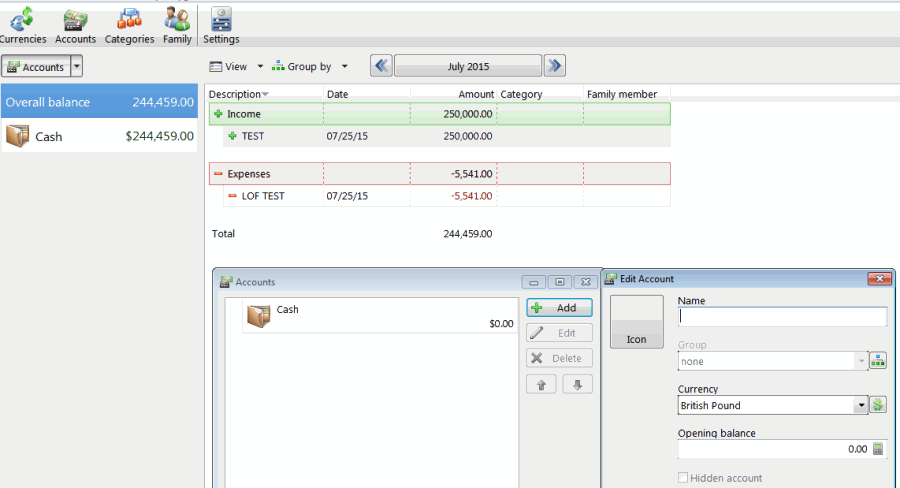Go to next month with right arrows
Image resolution: width=900 pixels, height=488 pixels.
(x=554, y=66)
